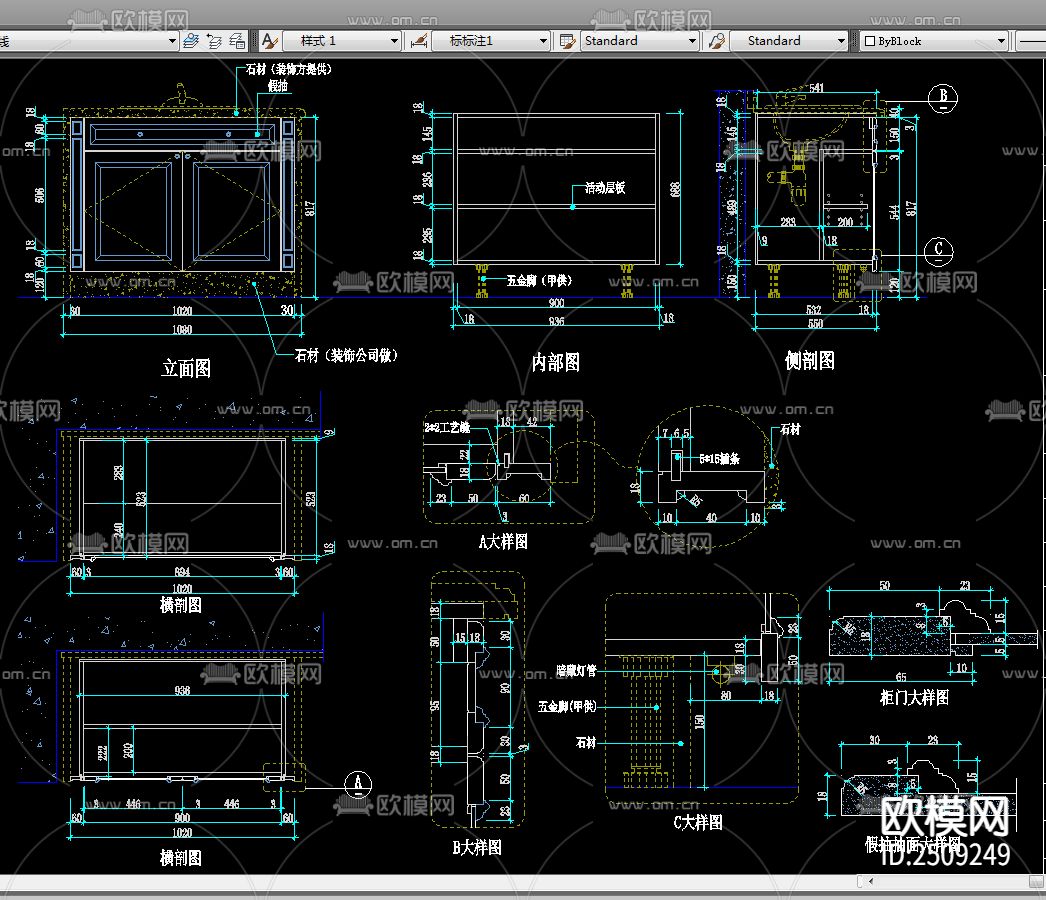Open the ByBlock color control dropdown
Image resolution: width=1046 pixels, height=900 pixels.
point(934,41)
